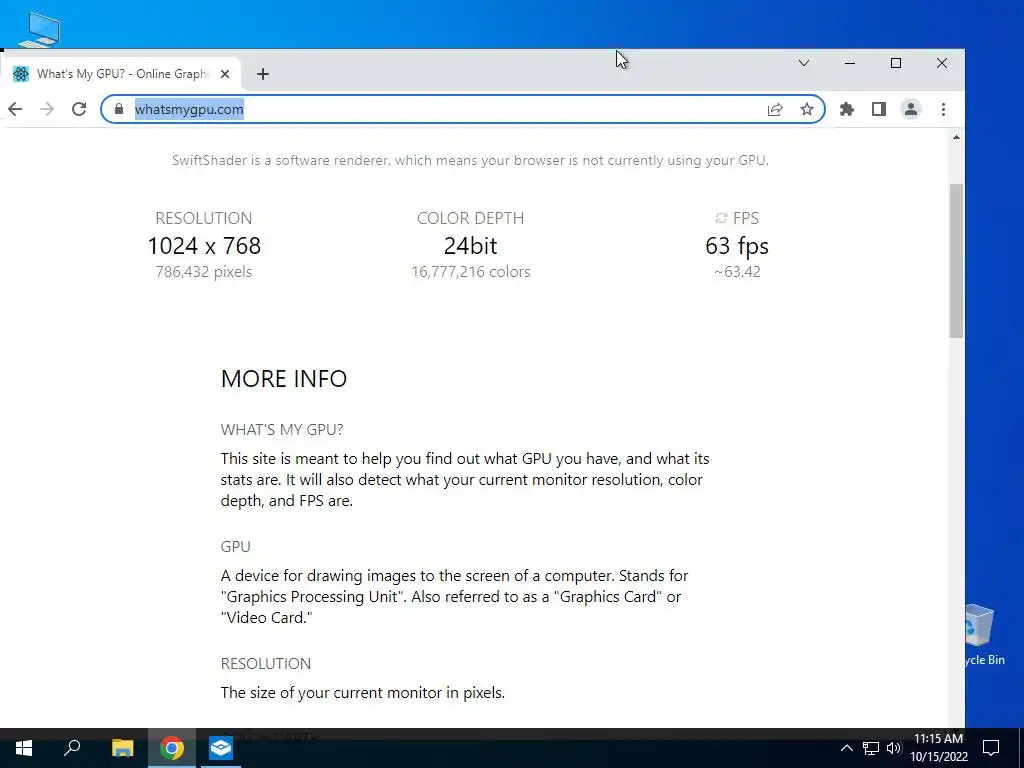Screen dimensions: 1024x768
Task: Reload the whatsmygpu.com page
Action: (79, 109)
